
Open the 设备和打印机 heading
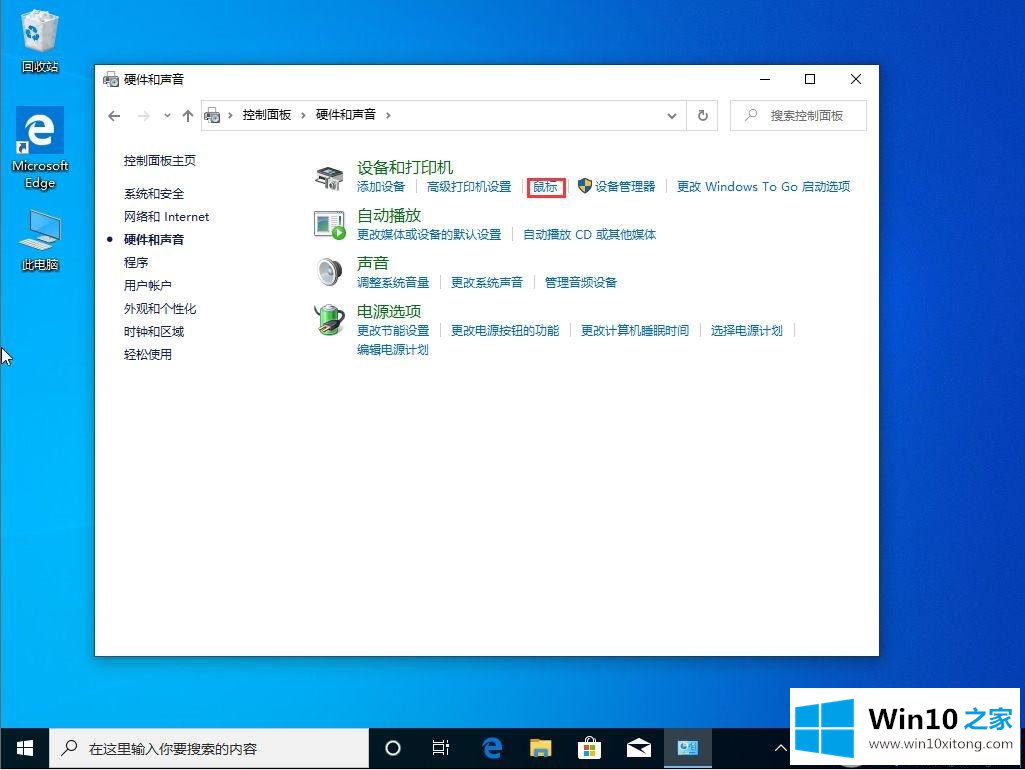(405, 167)
